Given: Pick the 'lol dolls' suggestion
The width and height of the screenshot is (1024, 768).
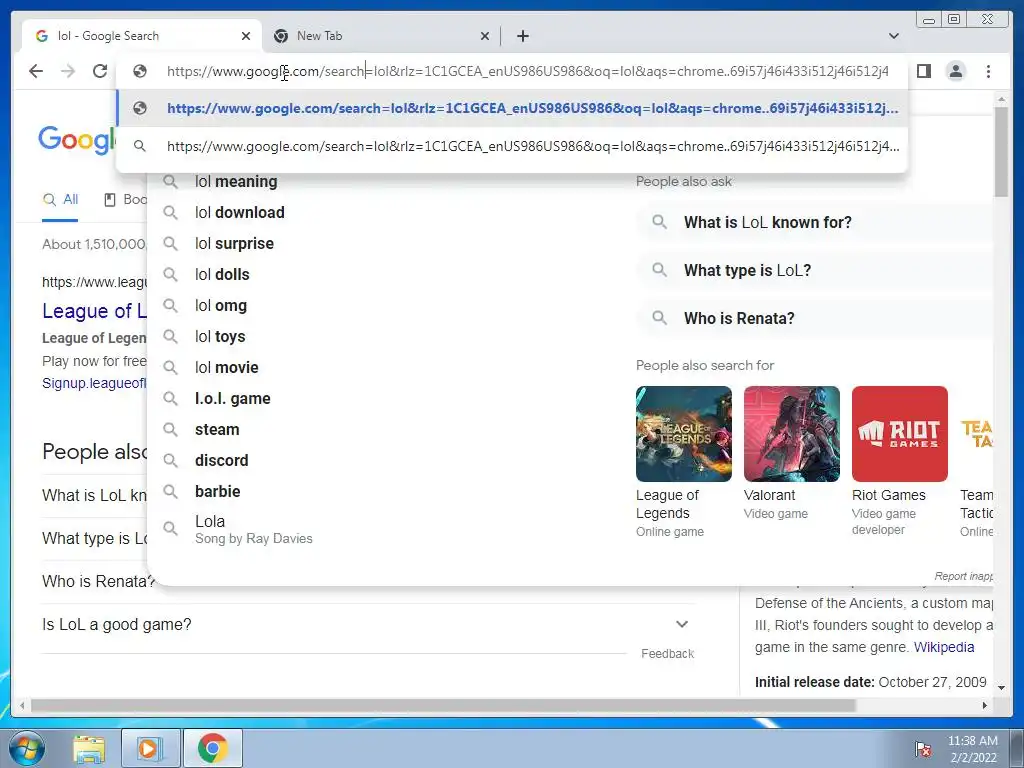Looking at the screenshot, I should [x=222, y=274].
